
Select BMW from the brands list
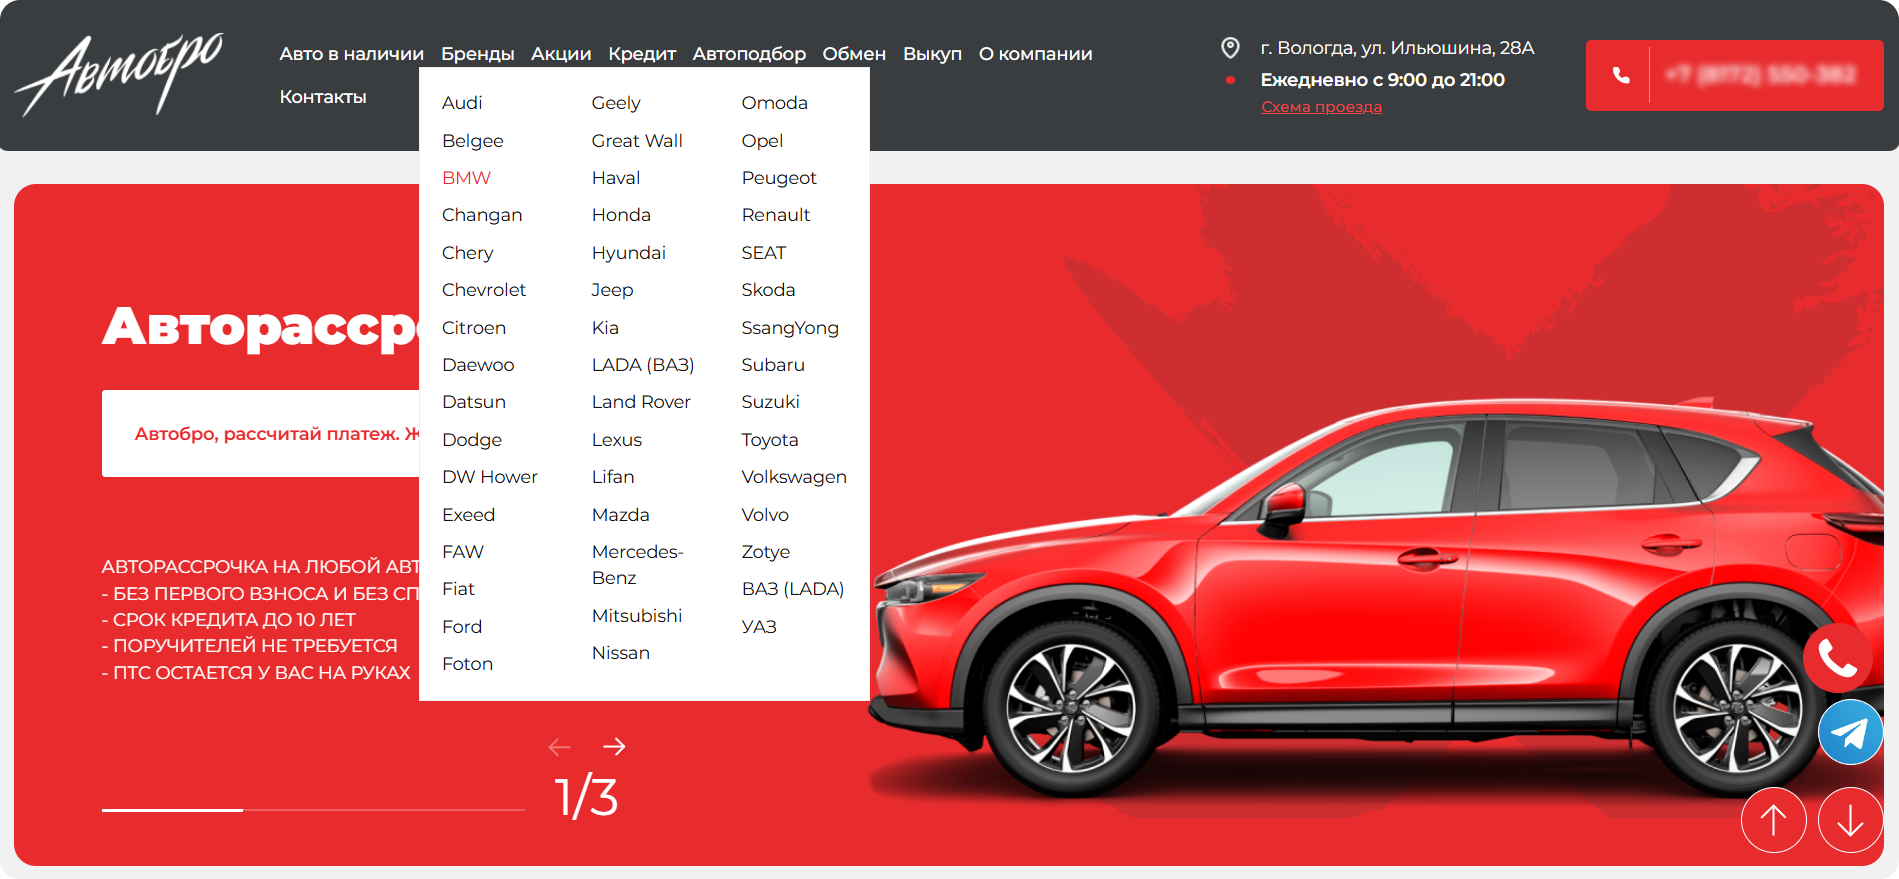466,178
